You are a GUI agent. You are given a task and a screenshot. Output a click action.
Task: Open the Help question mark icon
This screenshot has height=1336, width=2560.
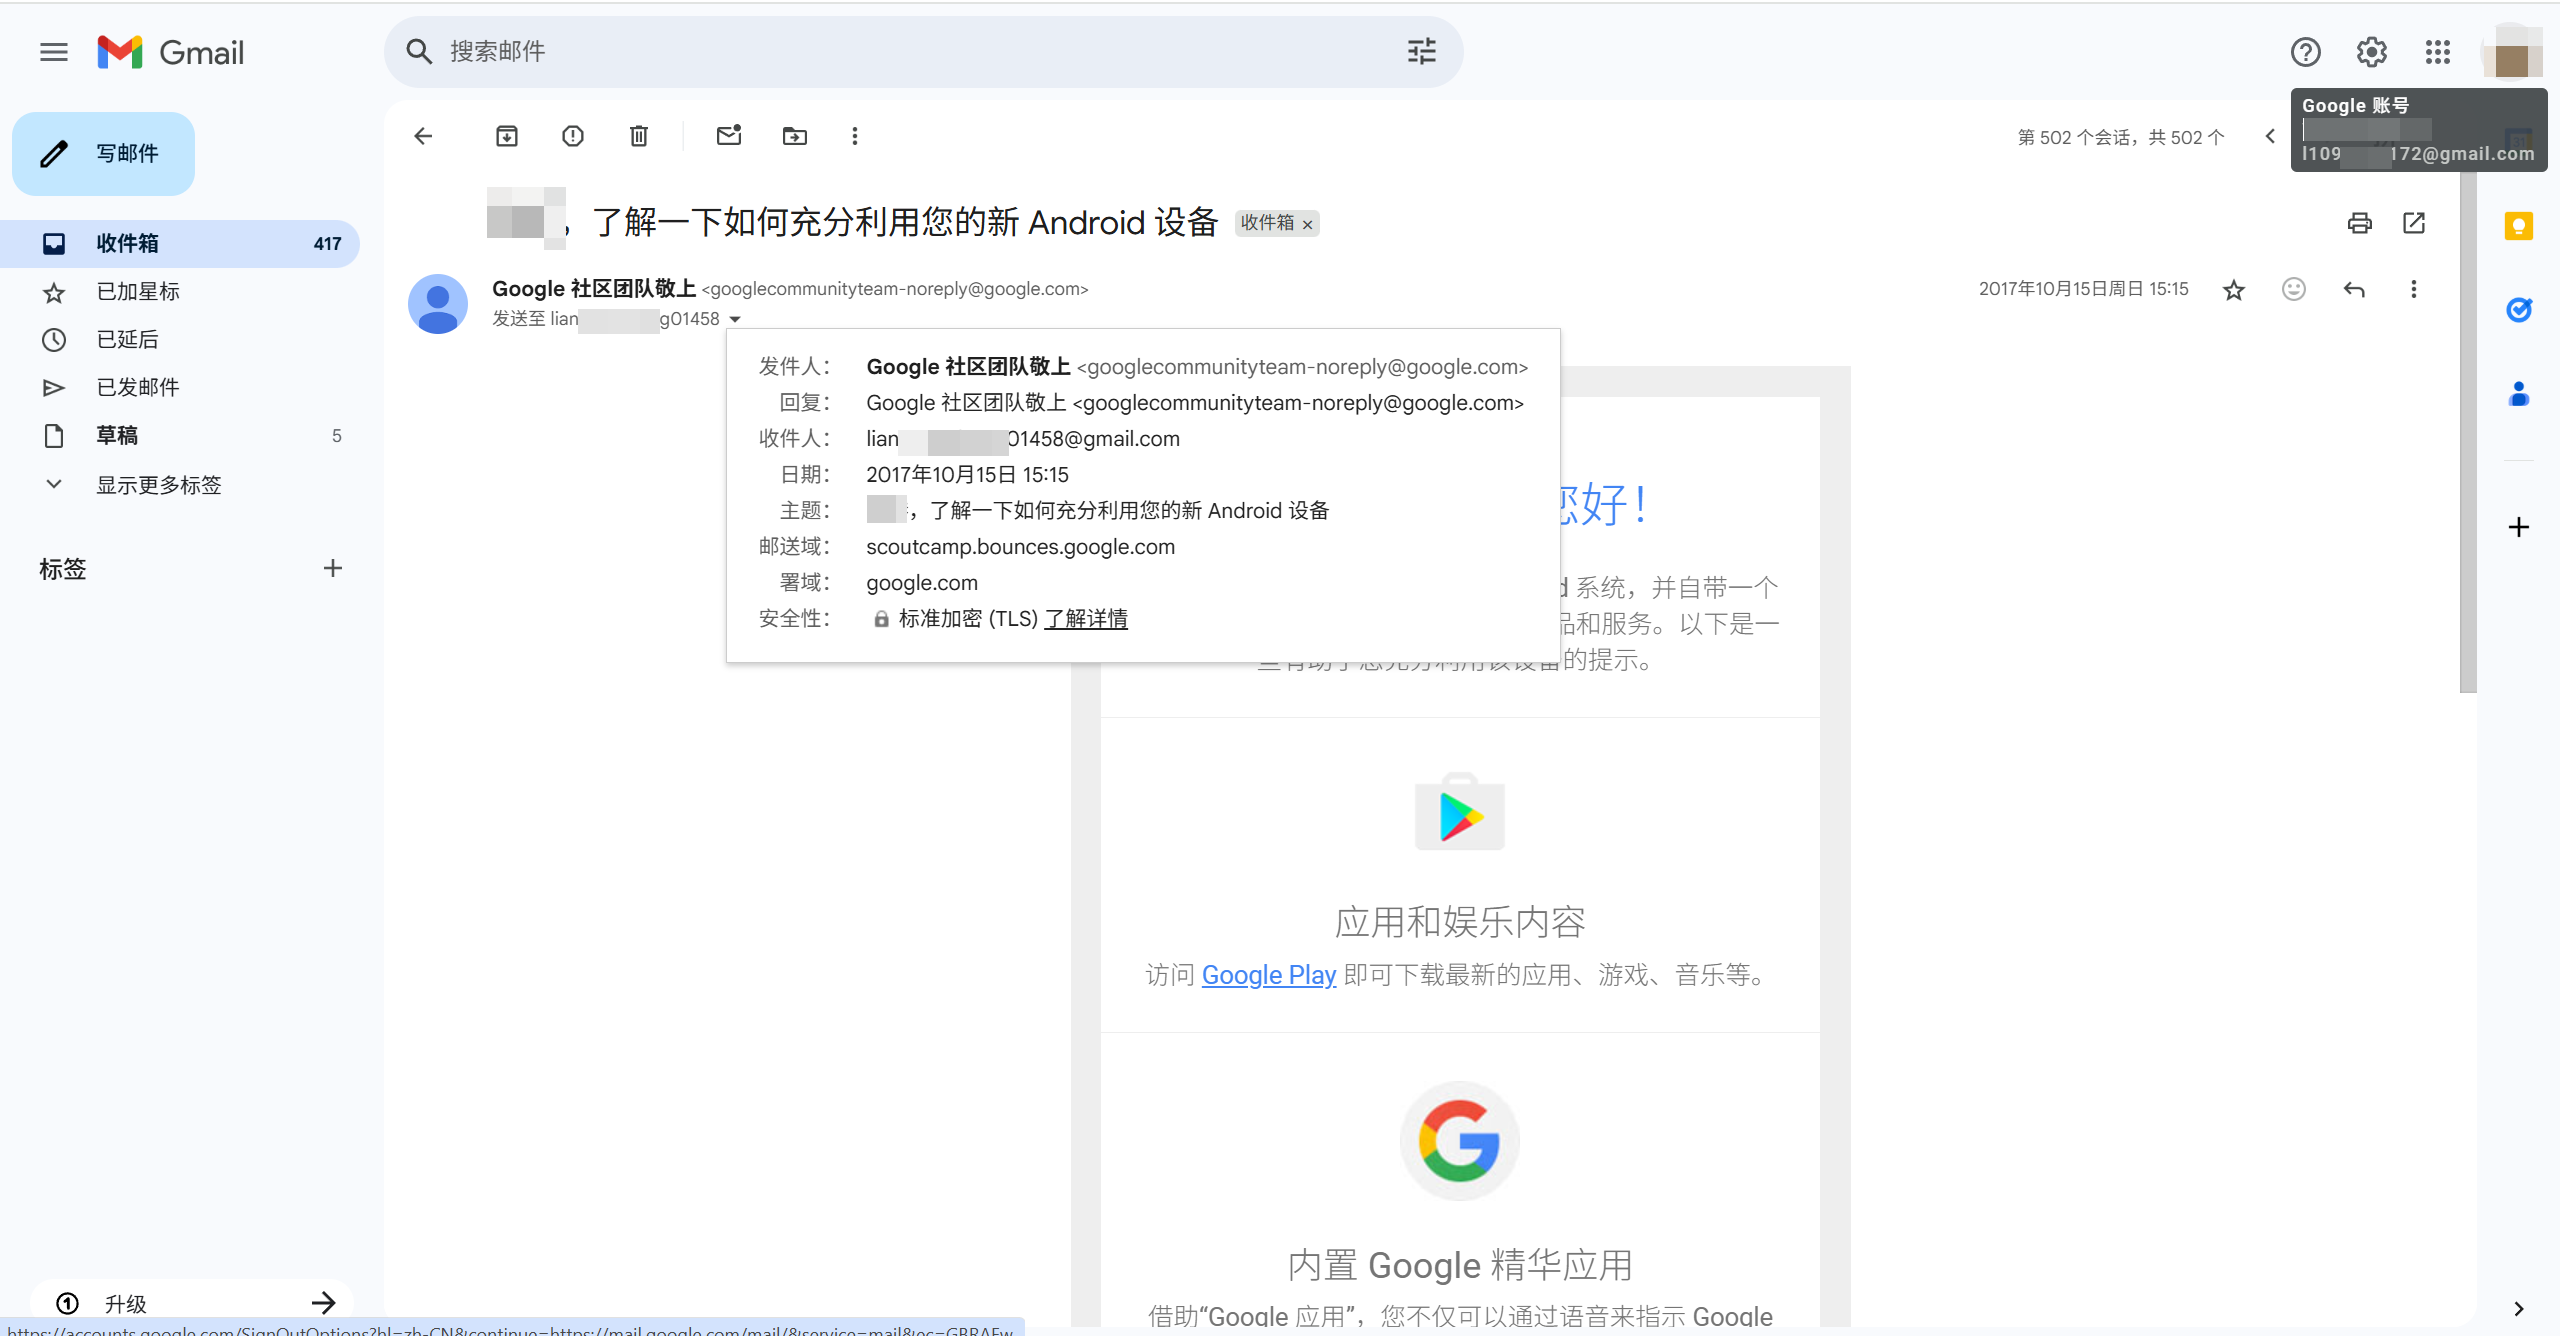[x=2306, y=52]
